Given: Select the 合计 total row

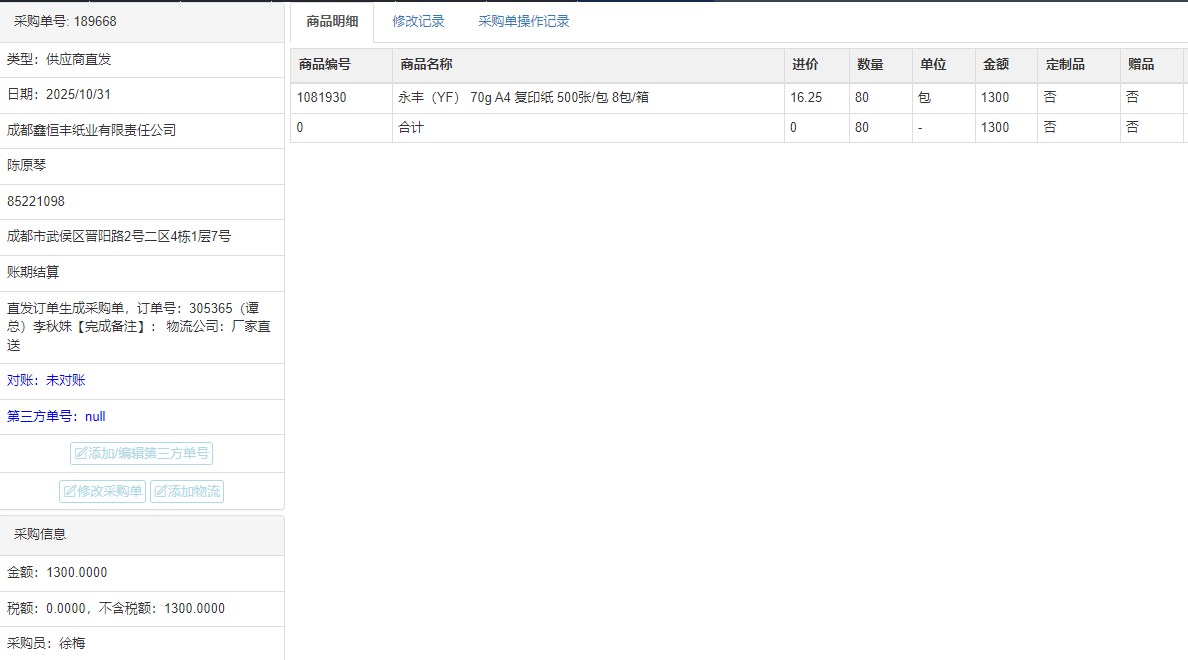Looking at the screenshot, I should click(411, 128).
